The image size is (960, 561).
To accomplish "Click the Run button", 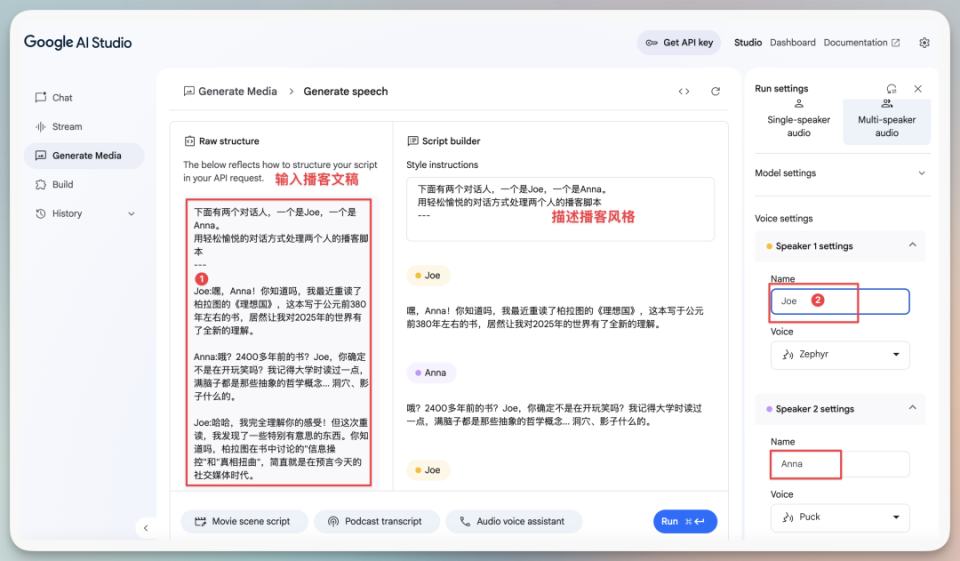I will 685,522.
